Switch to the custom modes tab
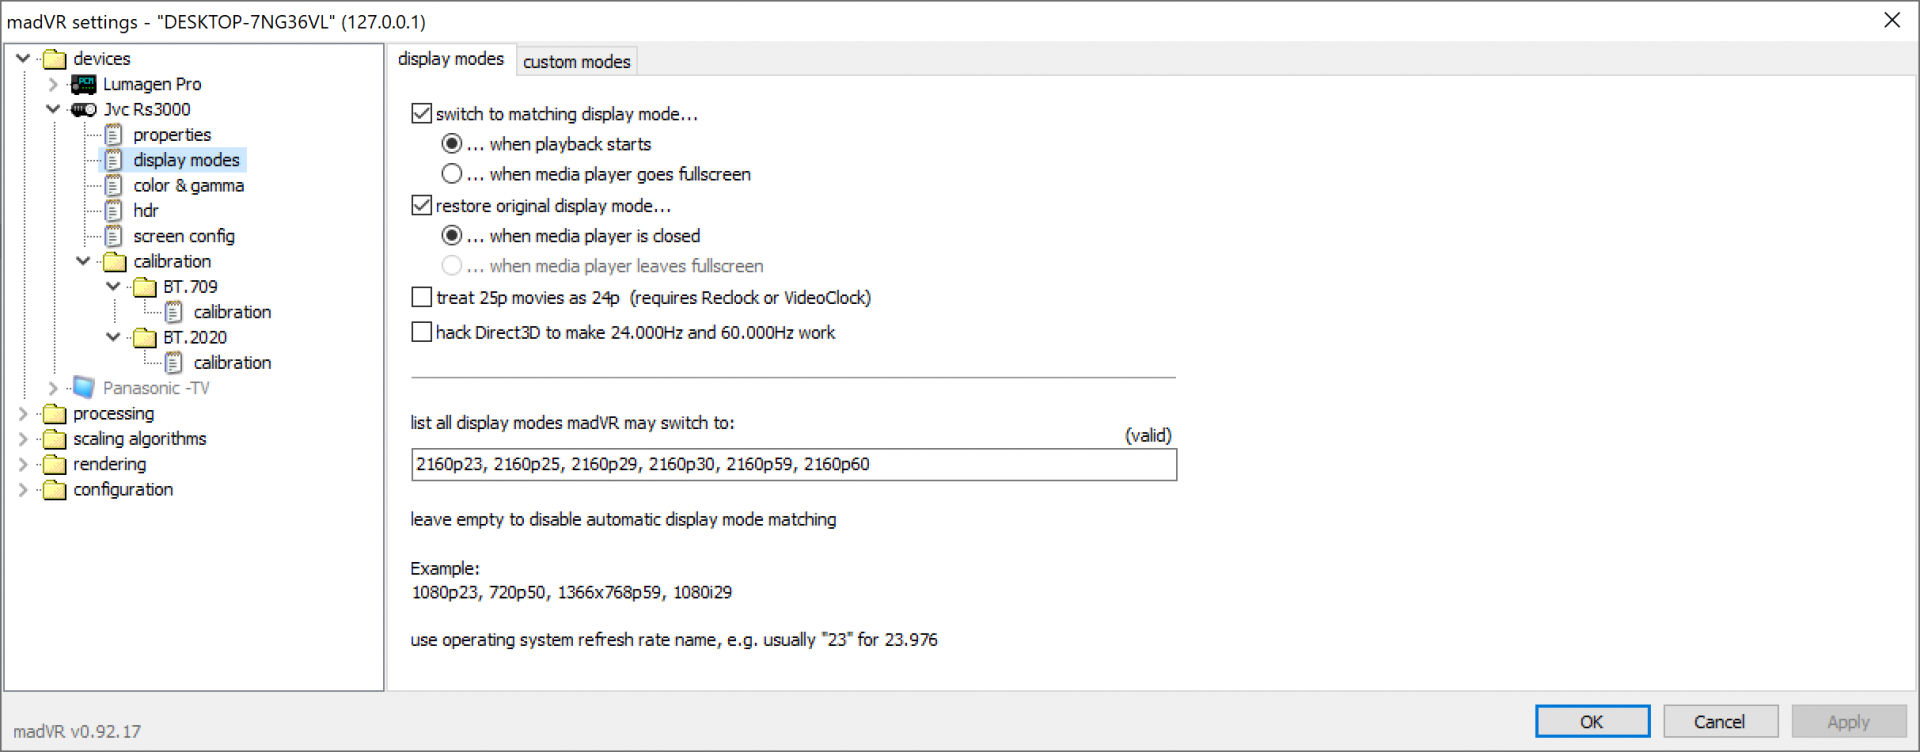This screenshot has width=1920, height=752. tap(577, 61)
